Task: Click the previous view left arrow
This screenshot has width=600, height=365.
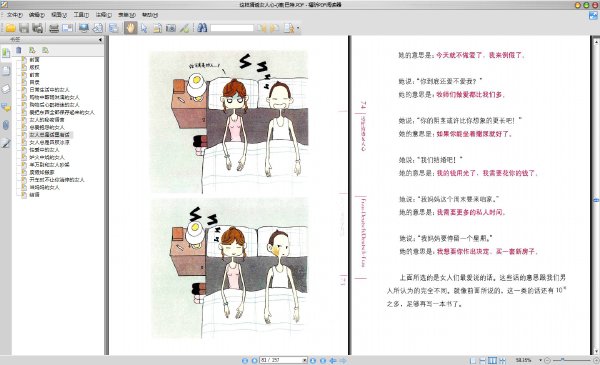Action: tap(333, 360)
